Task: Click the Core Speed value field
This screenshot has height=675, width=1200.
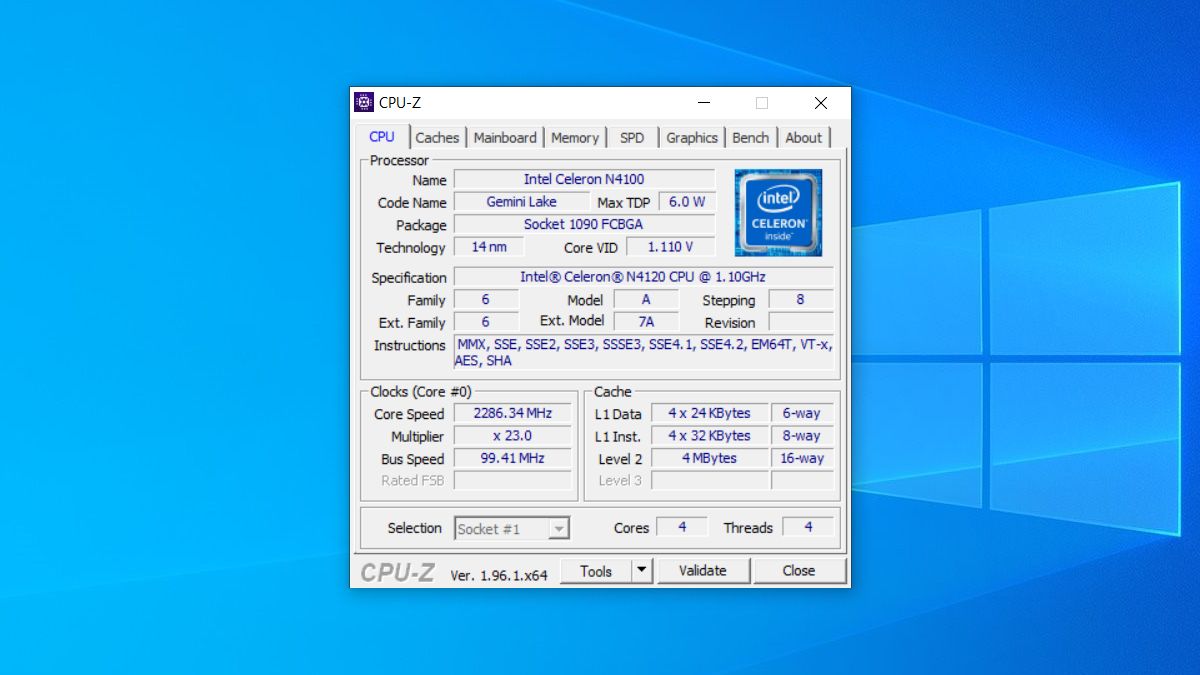Action: click(513, 413)
